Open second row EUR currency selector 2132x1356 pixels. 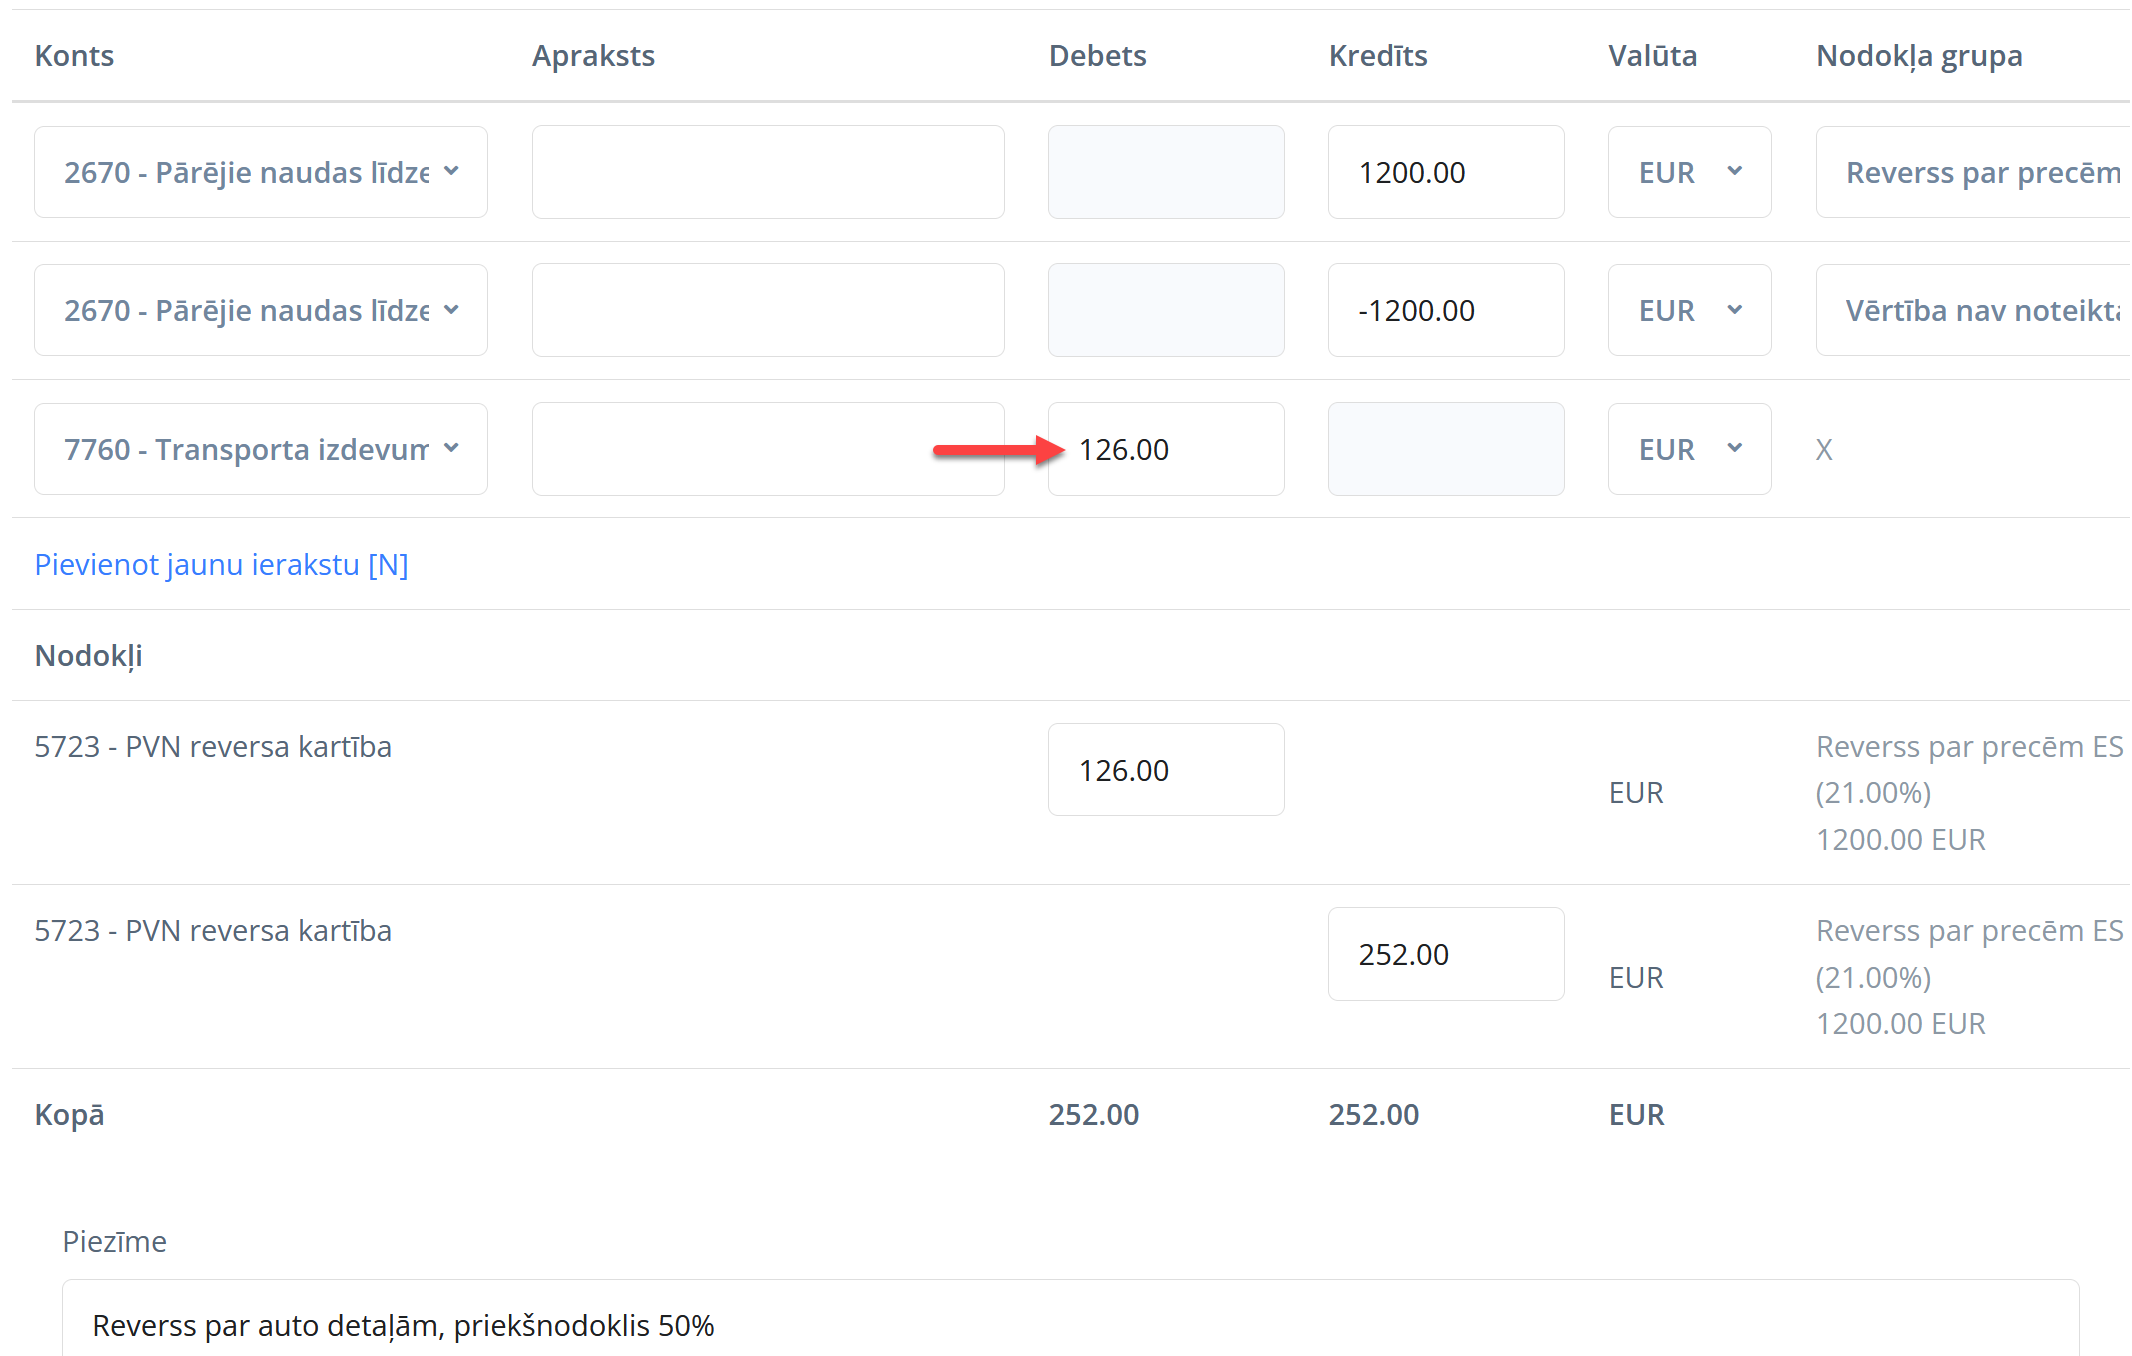tap(1689, 310)
